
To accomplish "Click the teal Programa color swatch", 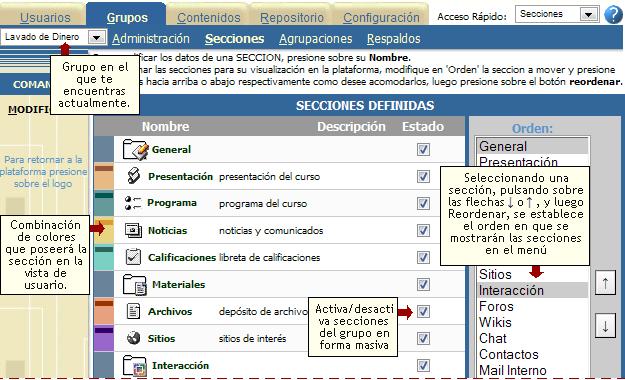I will pos(104,204).
